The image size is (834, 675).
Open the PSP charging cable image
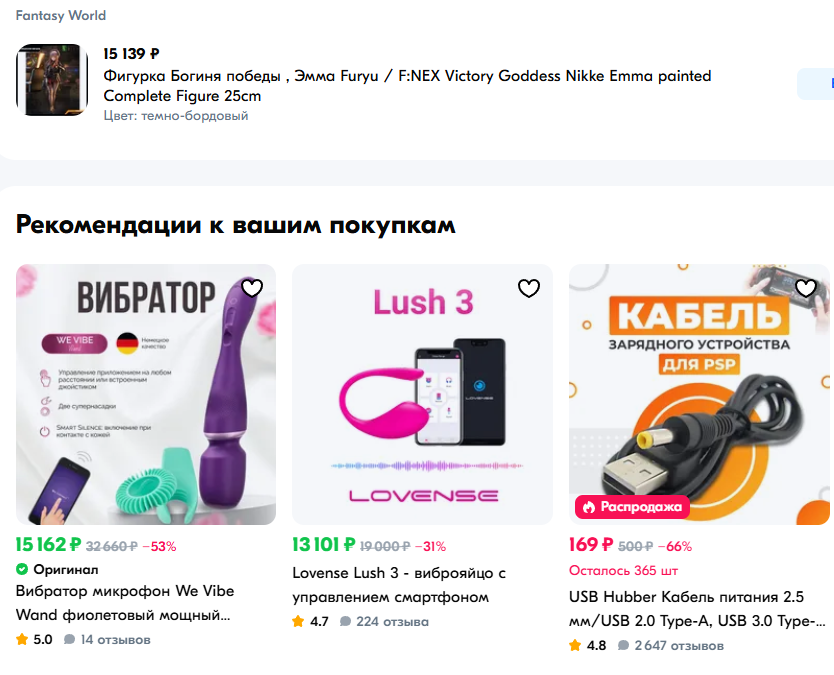pos(699,394)
